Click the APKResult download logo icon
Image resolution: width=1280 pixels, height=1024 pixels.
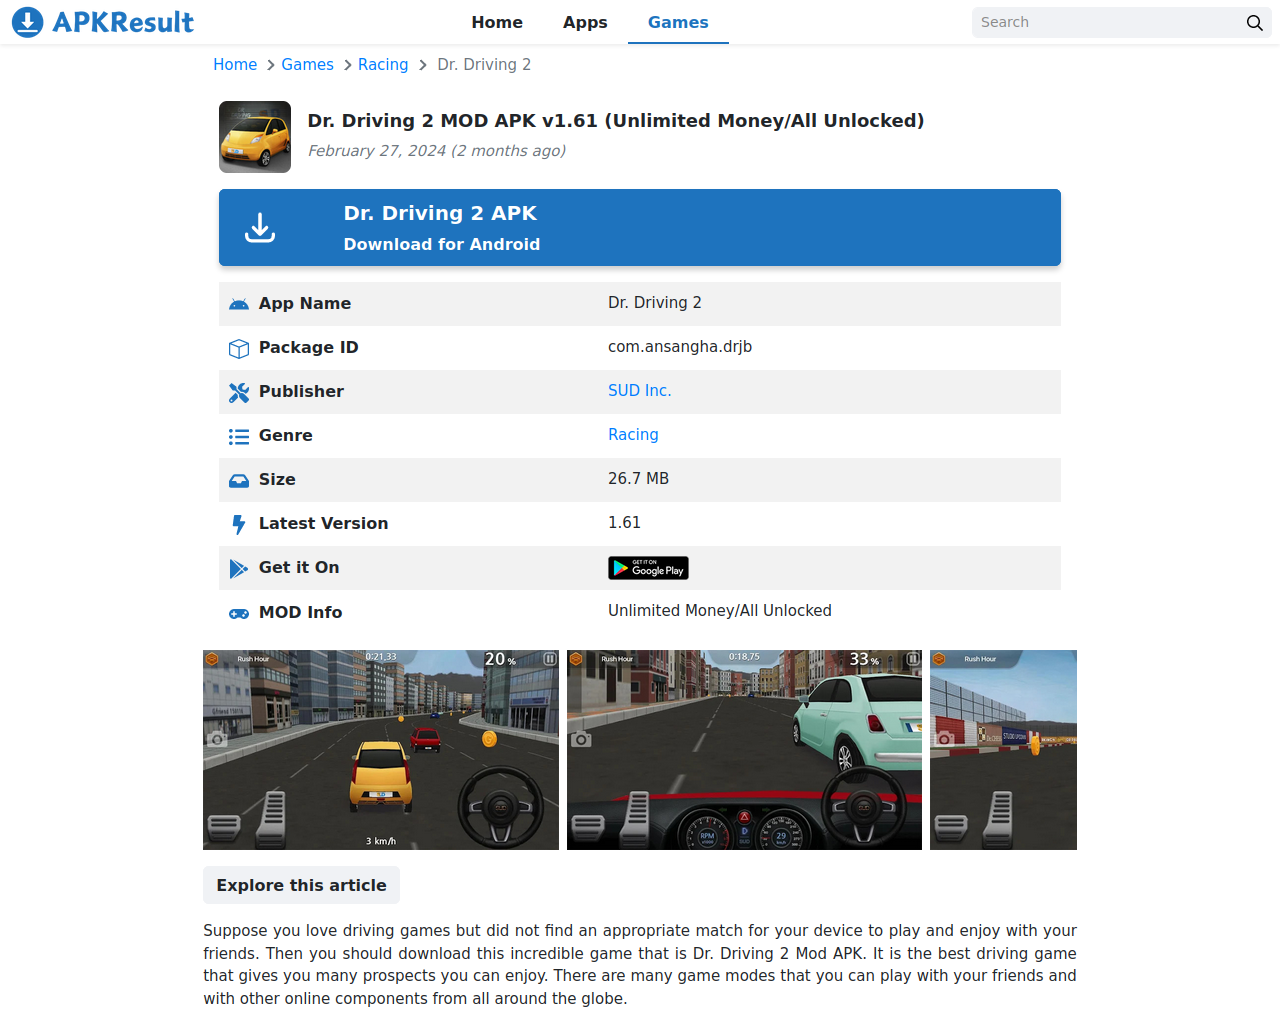pos(28,22)
